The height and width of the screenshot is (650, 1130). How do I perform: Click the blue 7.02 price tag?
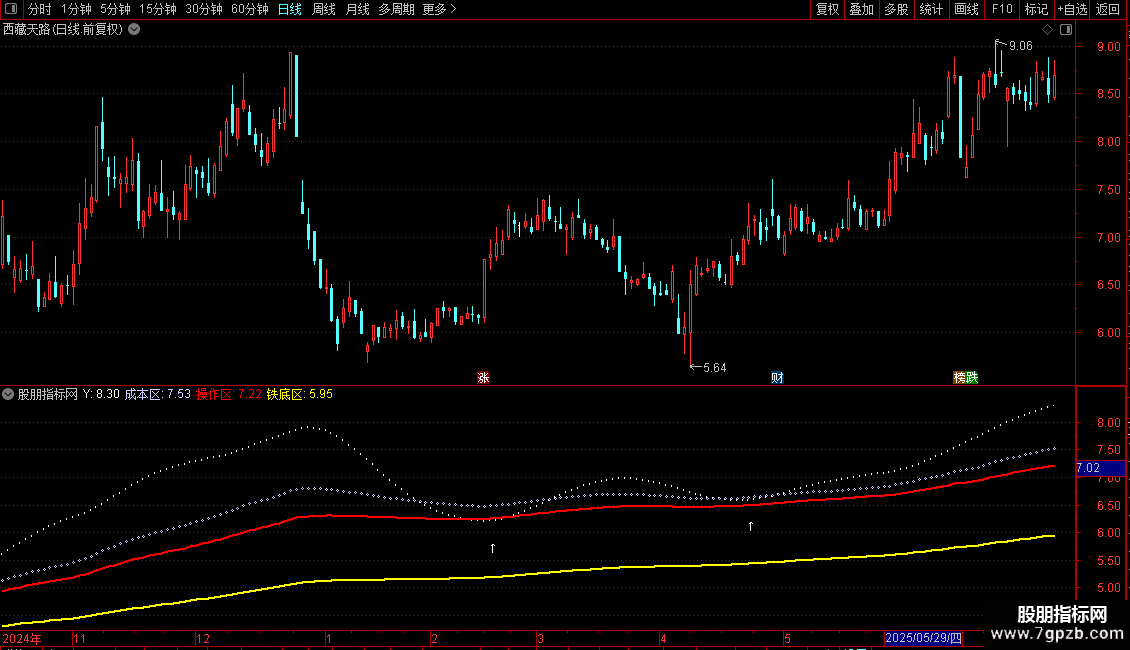click(x=1100, y=468)
